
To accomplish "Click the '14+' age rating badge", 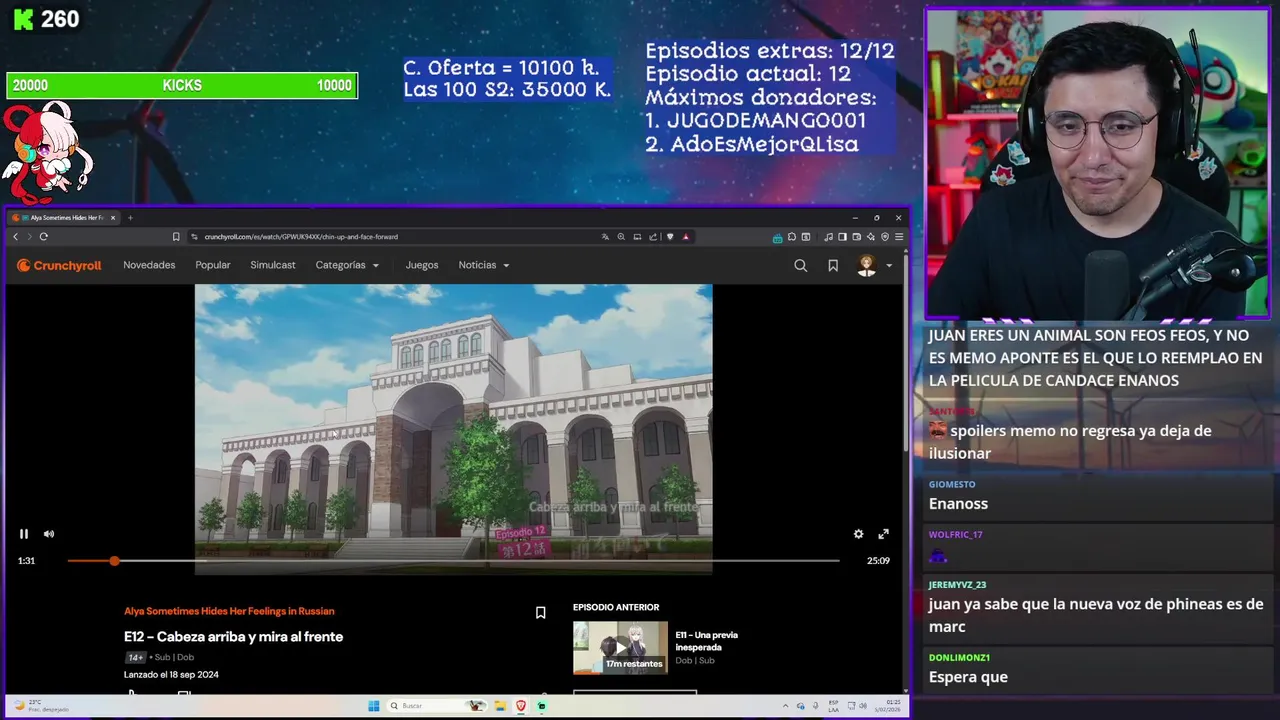I will tap(135, 658).
